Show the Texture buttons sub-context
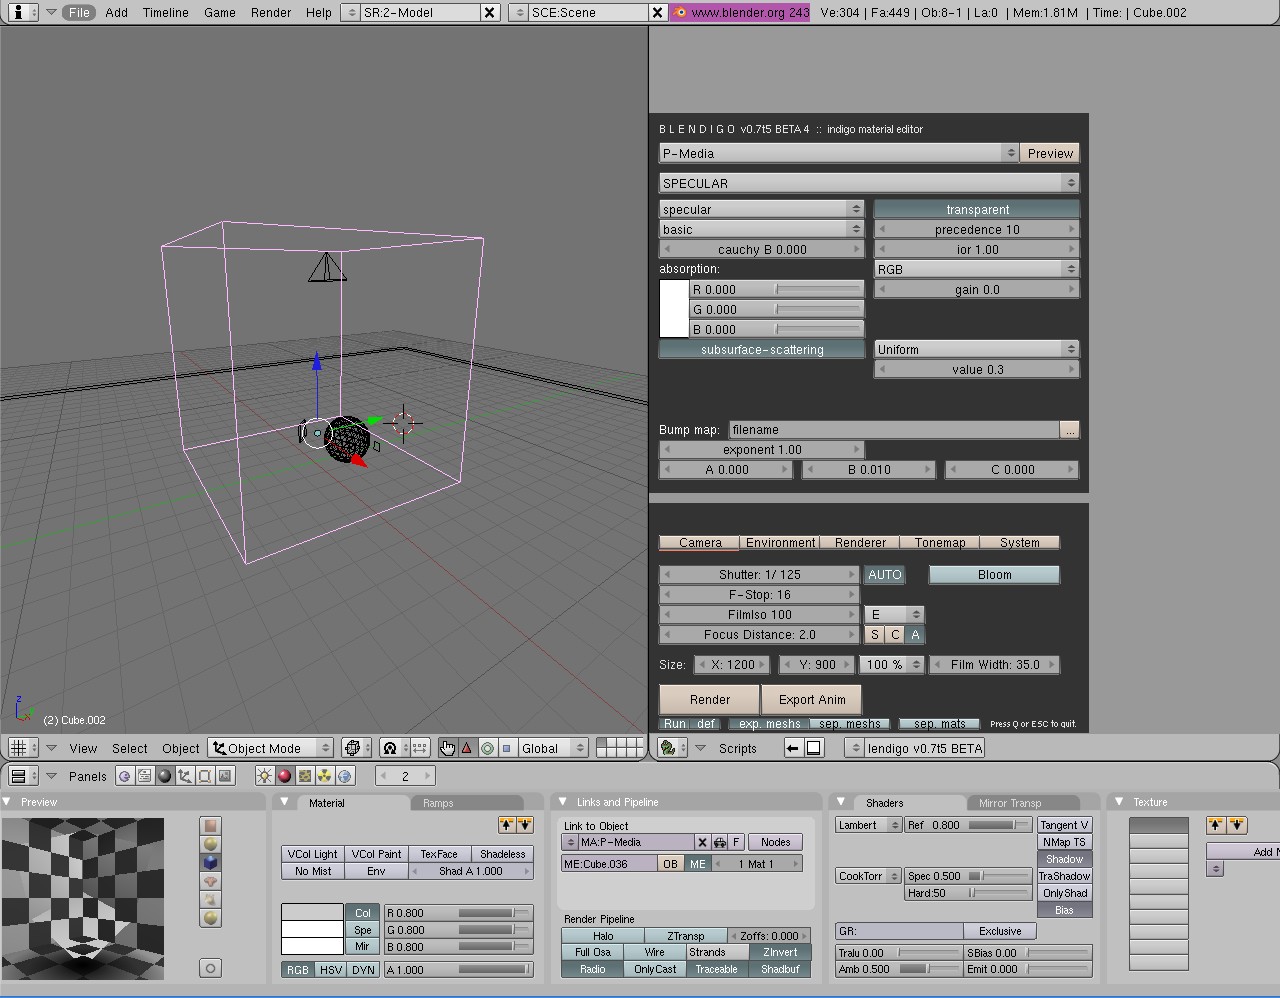This screenshot has height=998, width=1280. (x=305, y=776)
